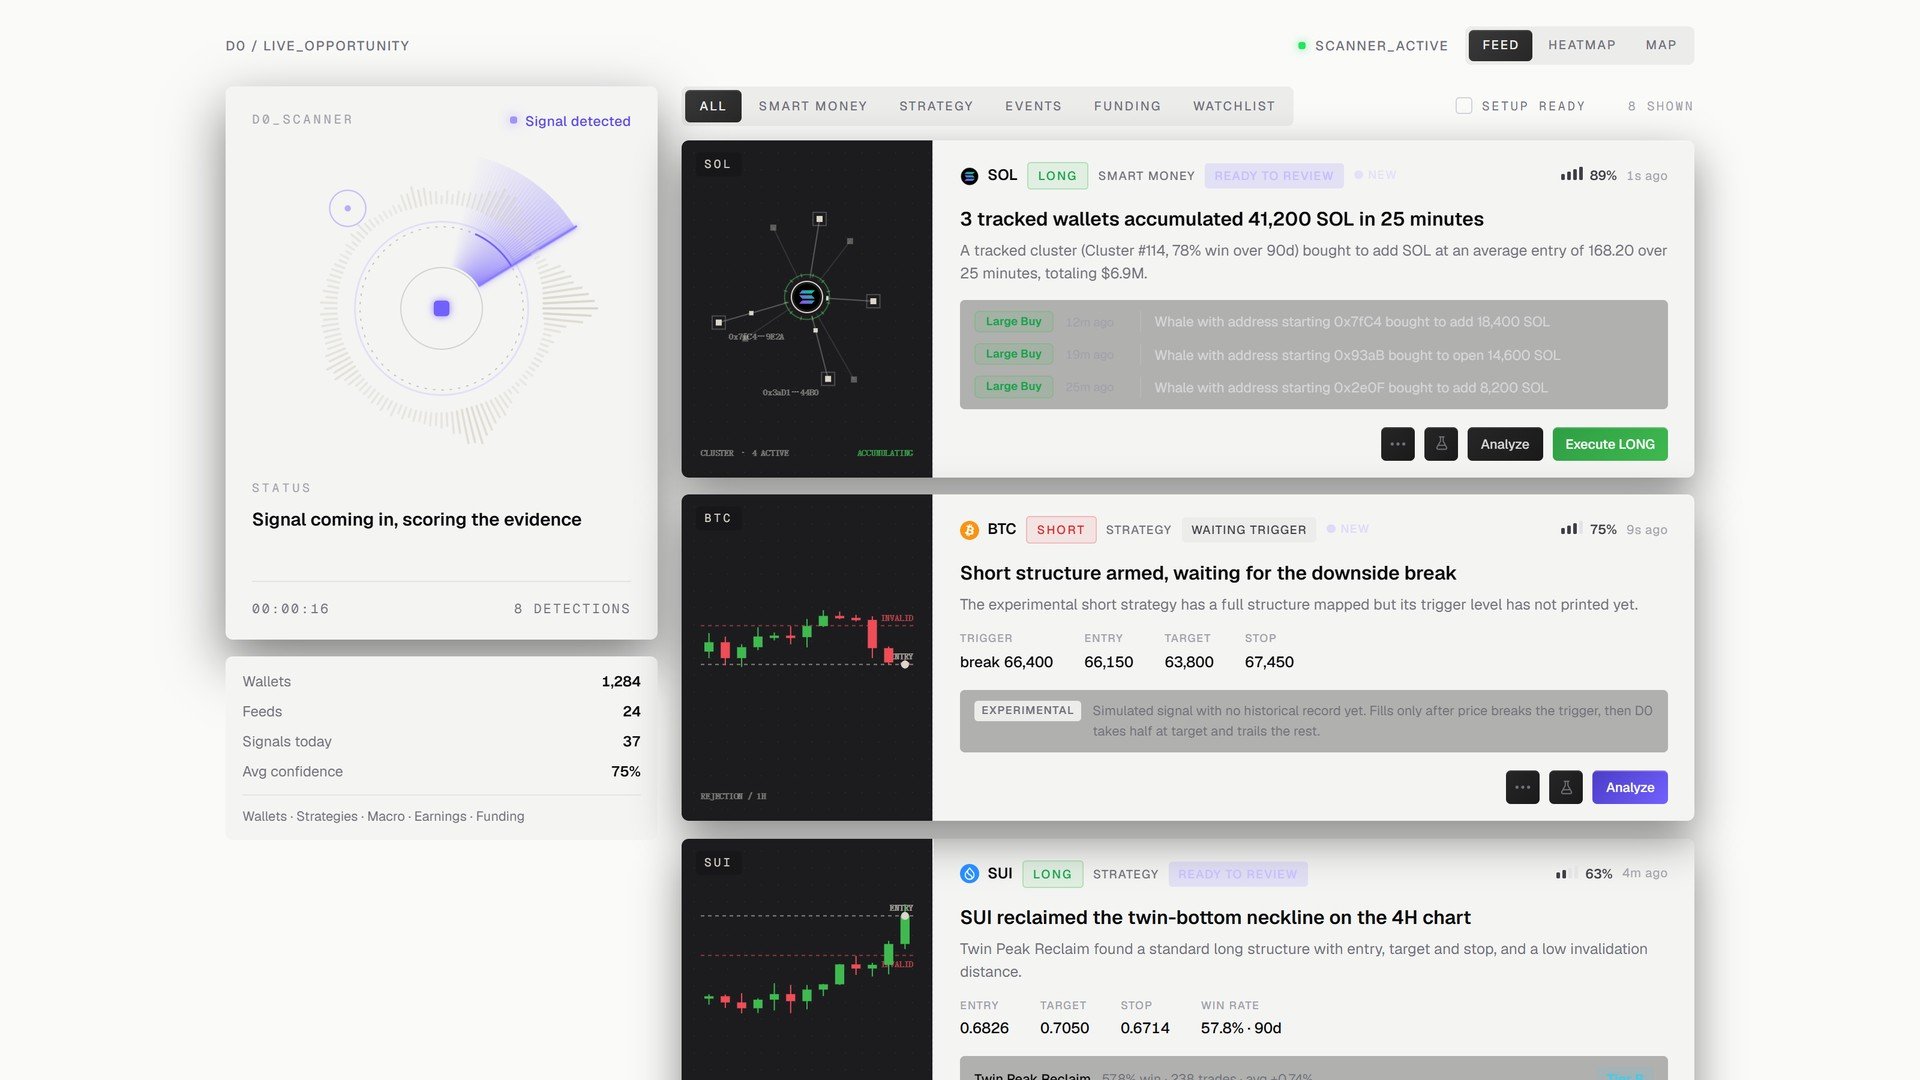Click SOL signal strength bars icon

pos(1572,175)
